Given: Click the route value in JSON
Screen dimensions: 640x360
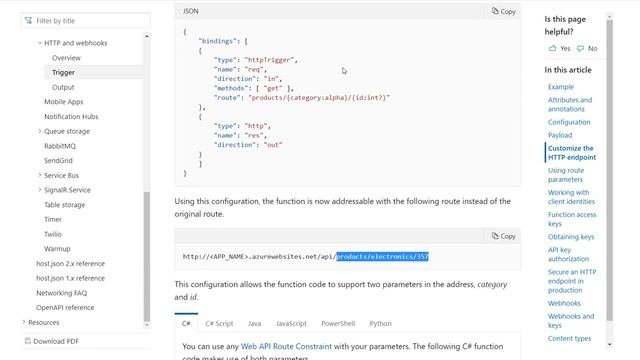Looking at the screenshot, I should click(319, 98).
